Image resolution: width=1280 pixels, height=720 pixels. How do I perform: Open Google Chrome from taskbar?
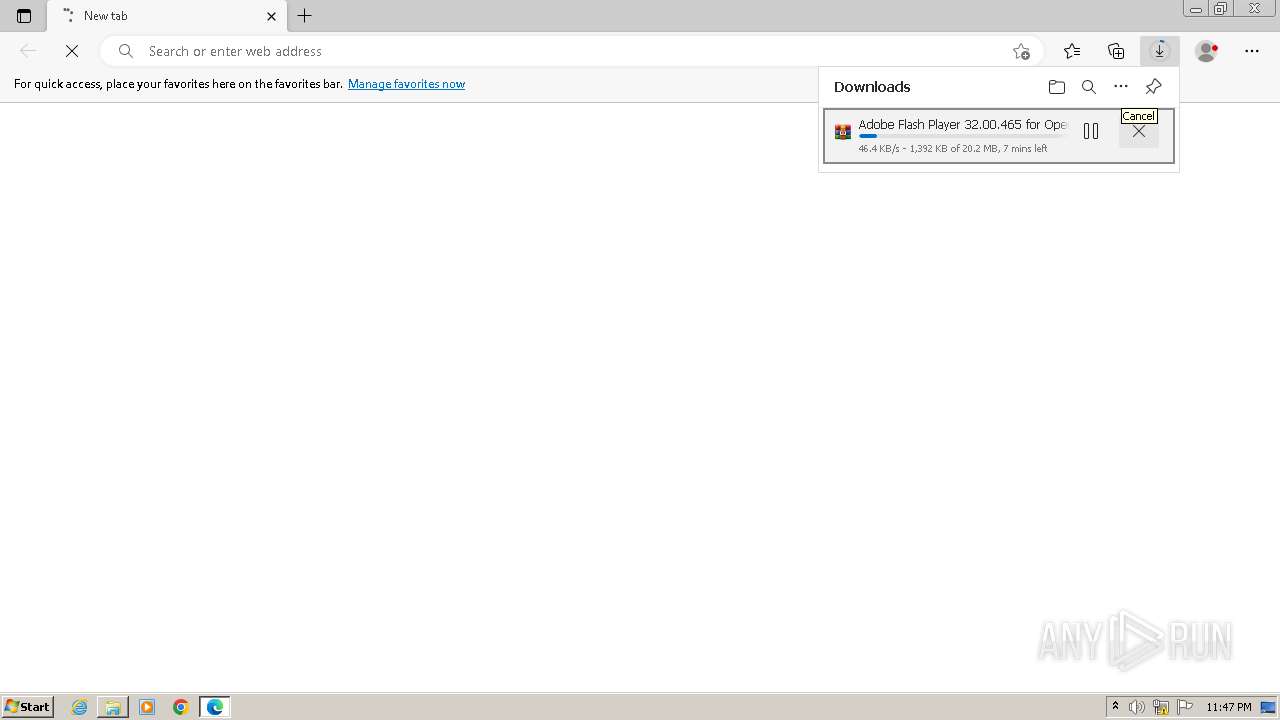point(181,707)
